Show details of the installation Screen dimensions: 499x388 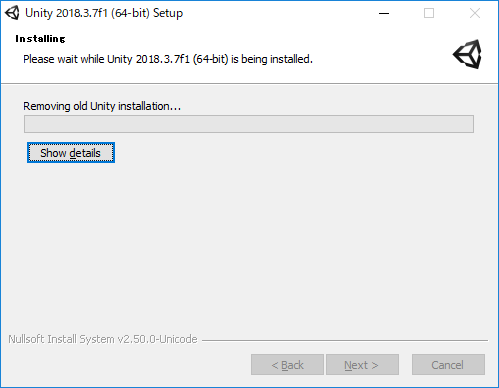pos(71,153)
